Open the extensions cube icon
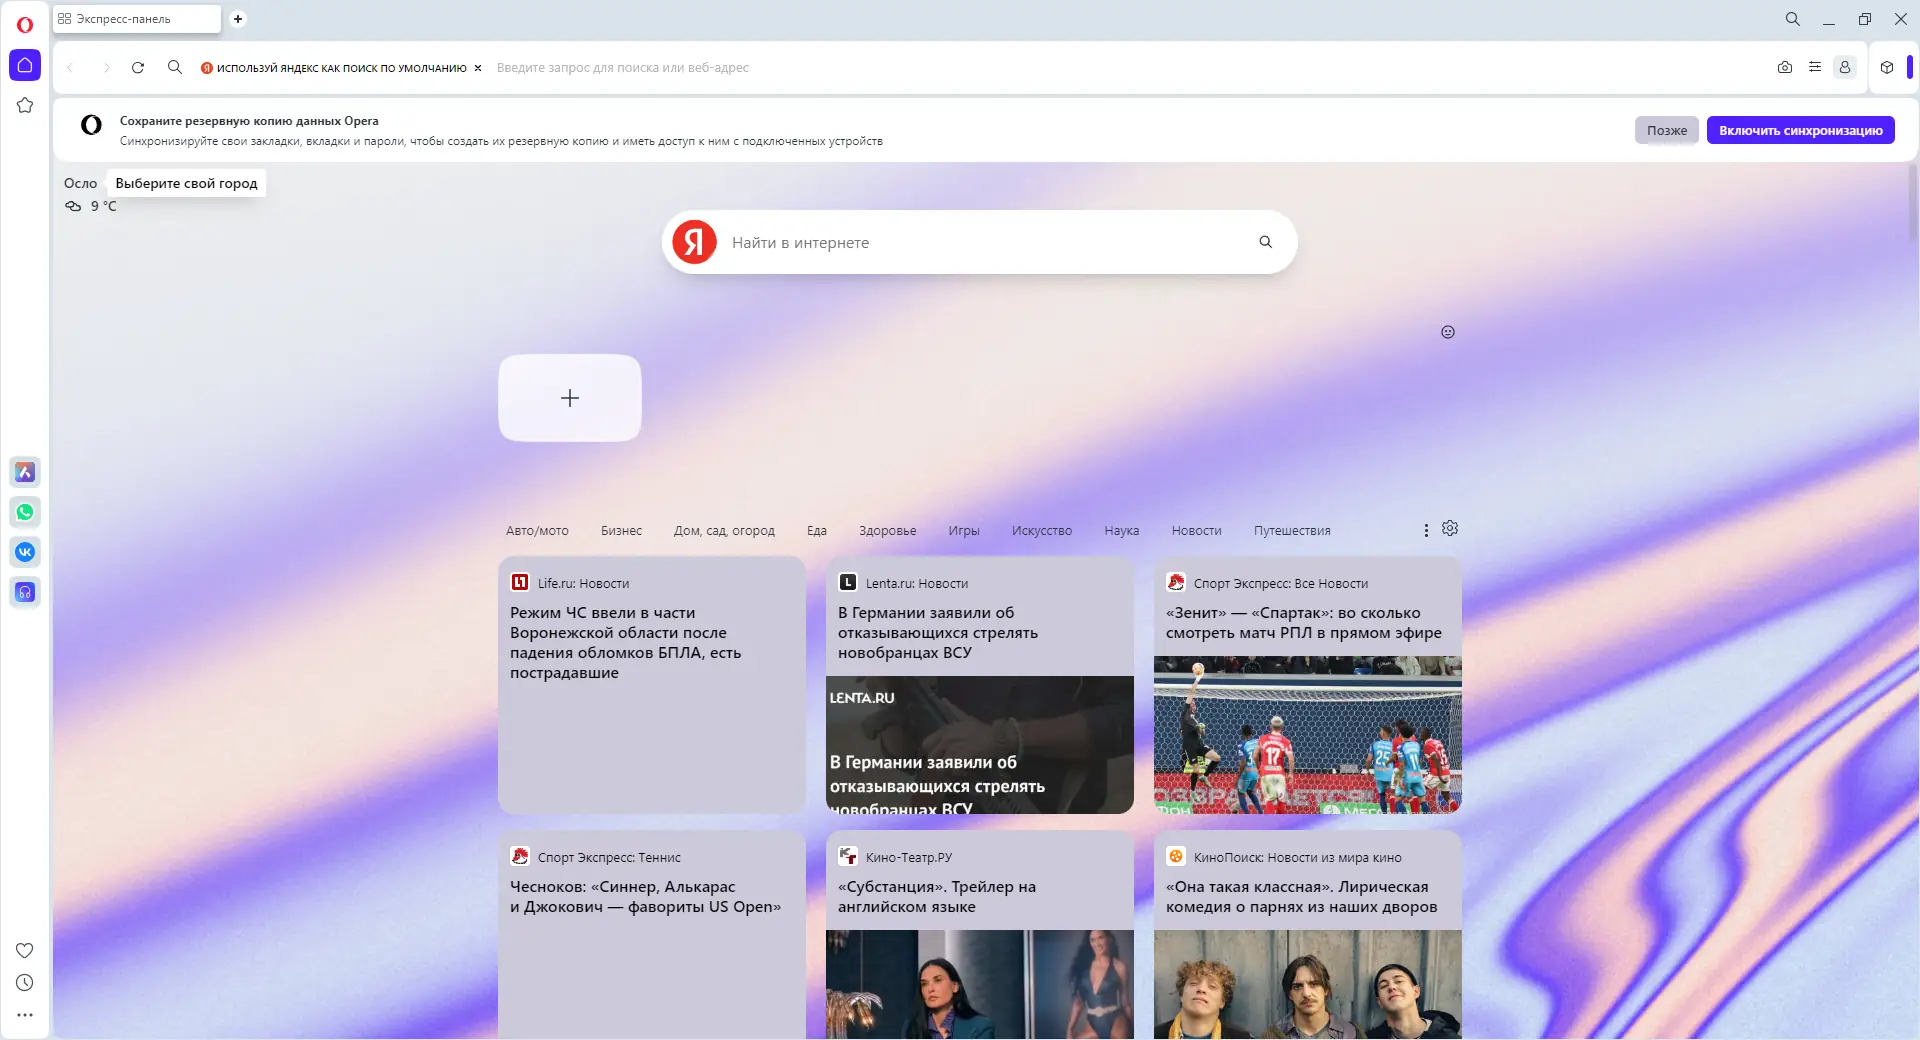Viewport: 1920px width, 1040px height. (1887, 67)
